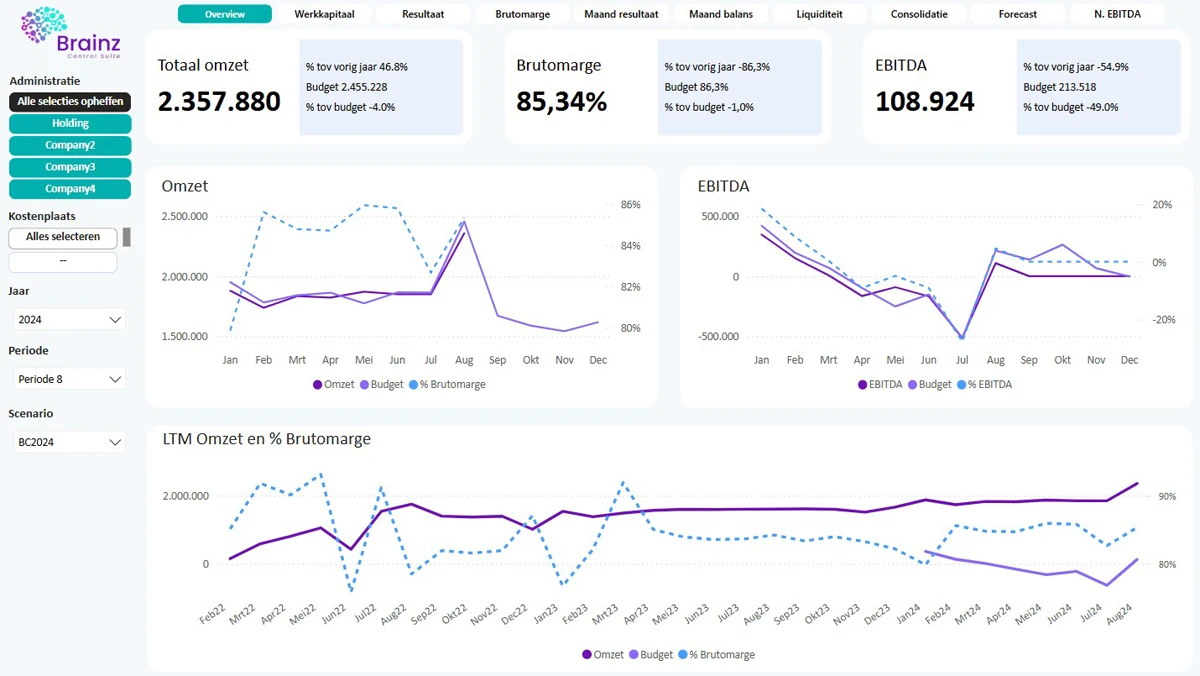Open the Werkkapitaal tab
This screenshot has width=1200, height=676.
pos(331,14)
